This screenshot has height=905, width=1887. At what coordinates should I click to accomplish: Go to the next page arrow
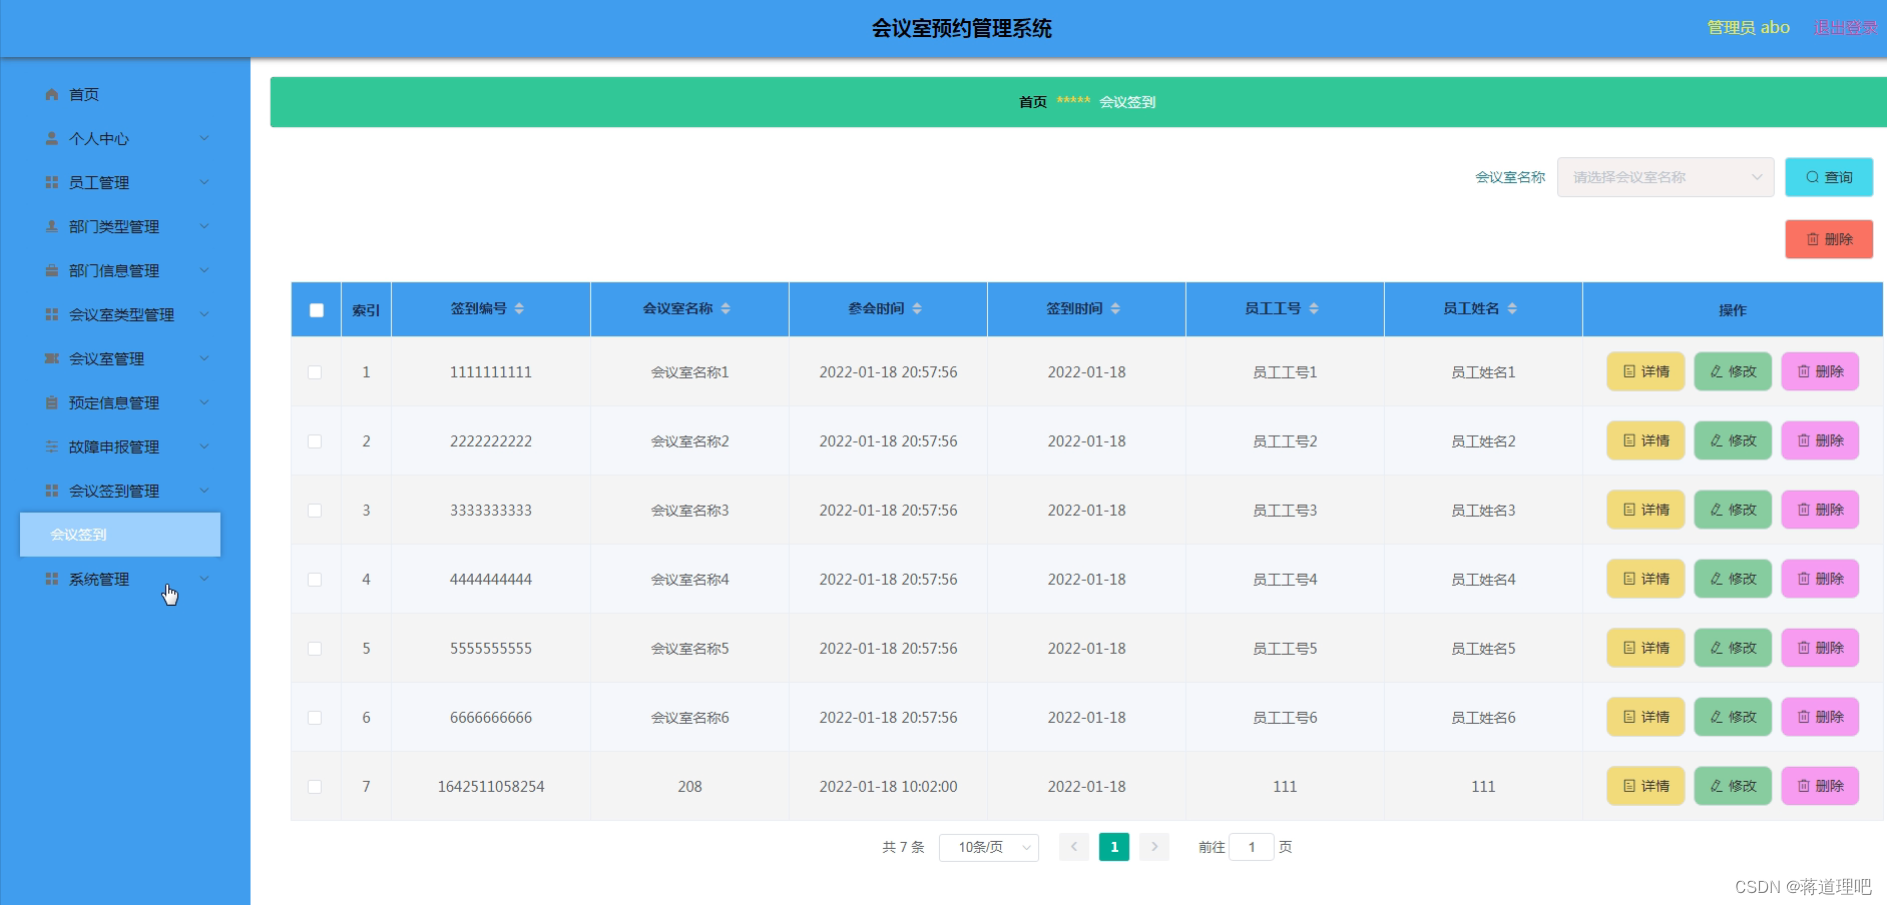1154,847
